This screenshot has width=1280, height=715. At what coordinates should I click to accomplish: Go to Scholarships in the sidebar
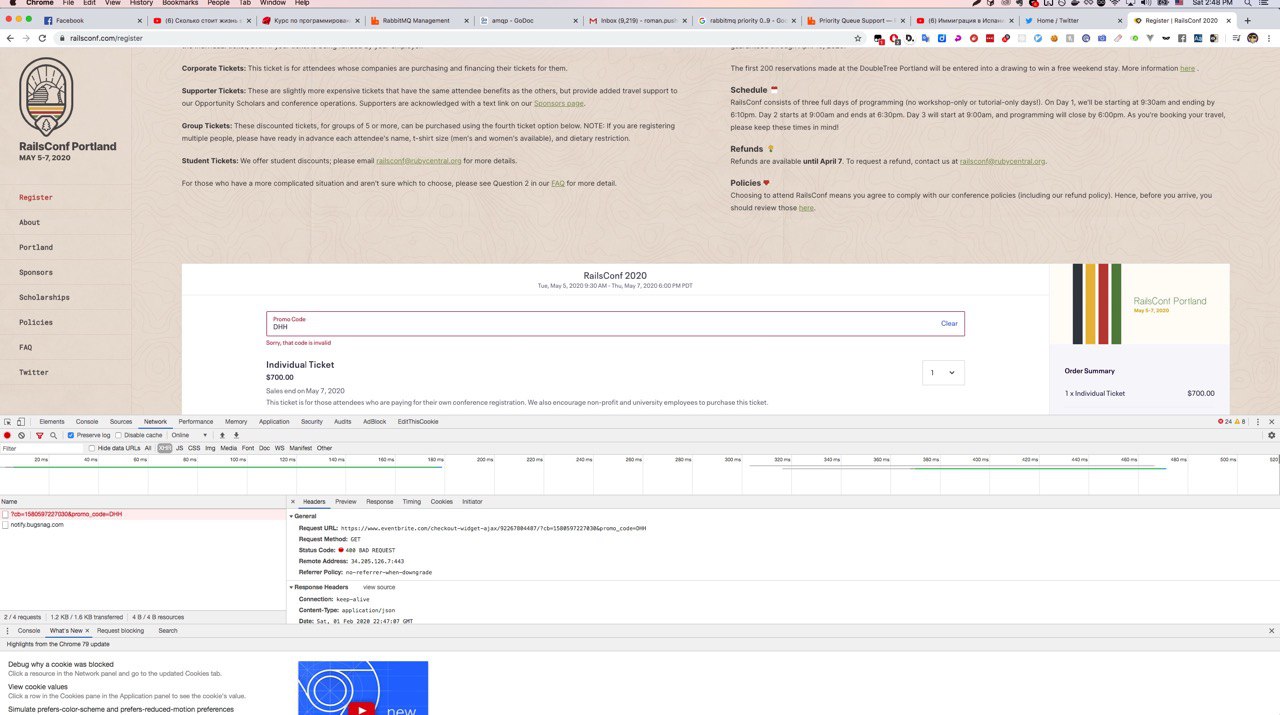click(44, 297)
